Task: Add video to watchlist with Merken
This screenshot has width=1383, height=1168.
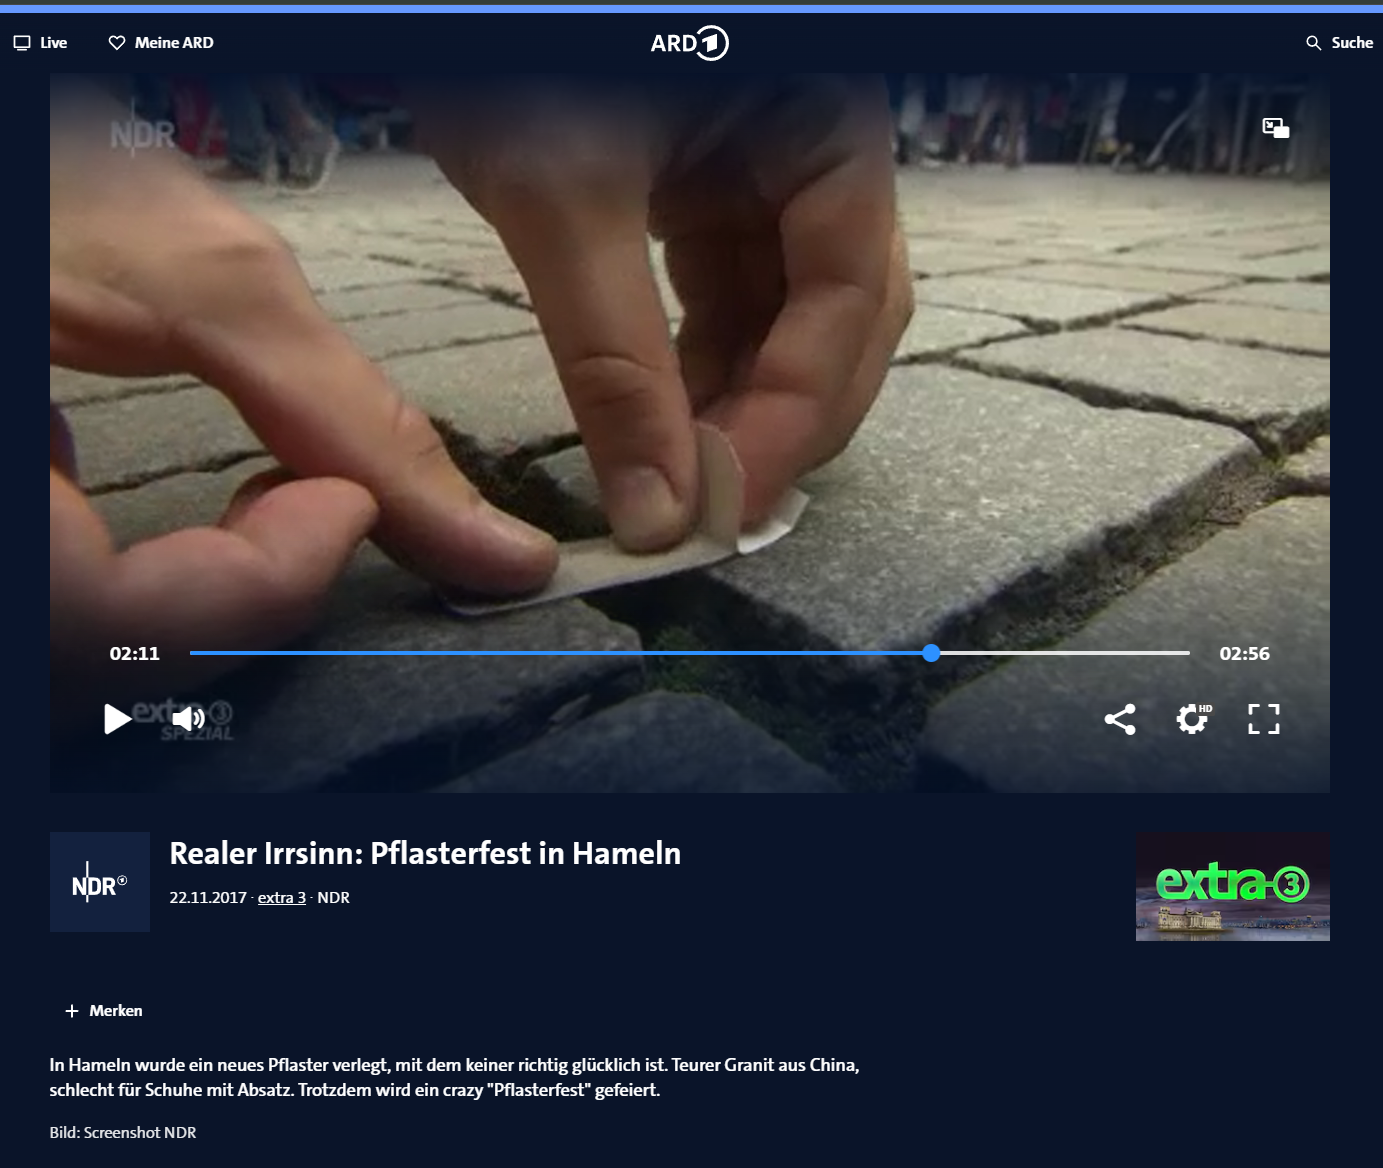Action: point(104,1011)
